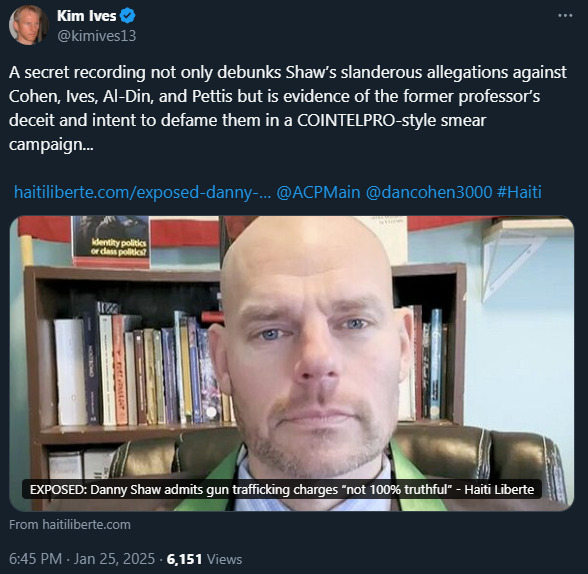The image size is (588, 574).
Task: Click the trailing campaign… text of tweet
Action: tap(51, 145)
